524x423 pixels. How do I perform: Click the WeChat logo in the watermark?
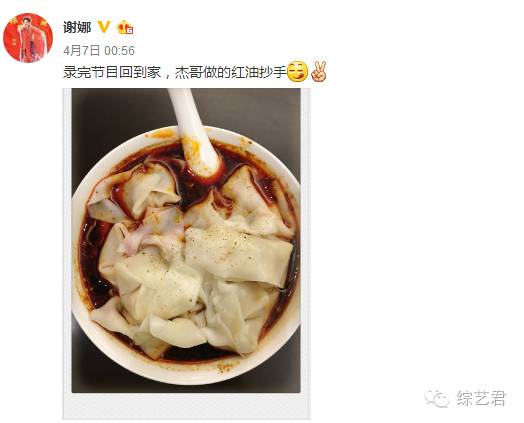point(437,398)
